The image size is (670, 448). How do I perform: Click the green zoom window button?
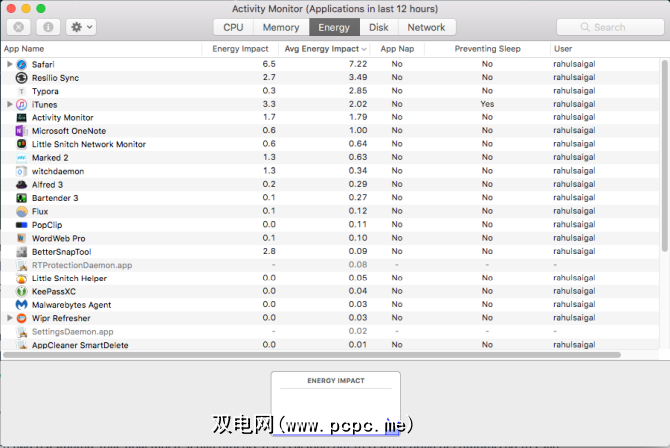click(x=41, y=9)
